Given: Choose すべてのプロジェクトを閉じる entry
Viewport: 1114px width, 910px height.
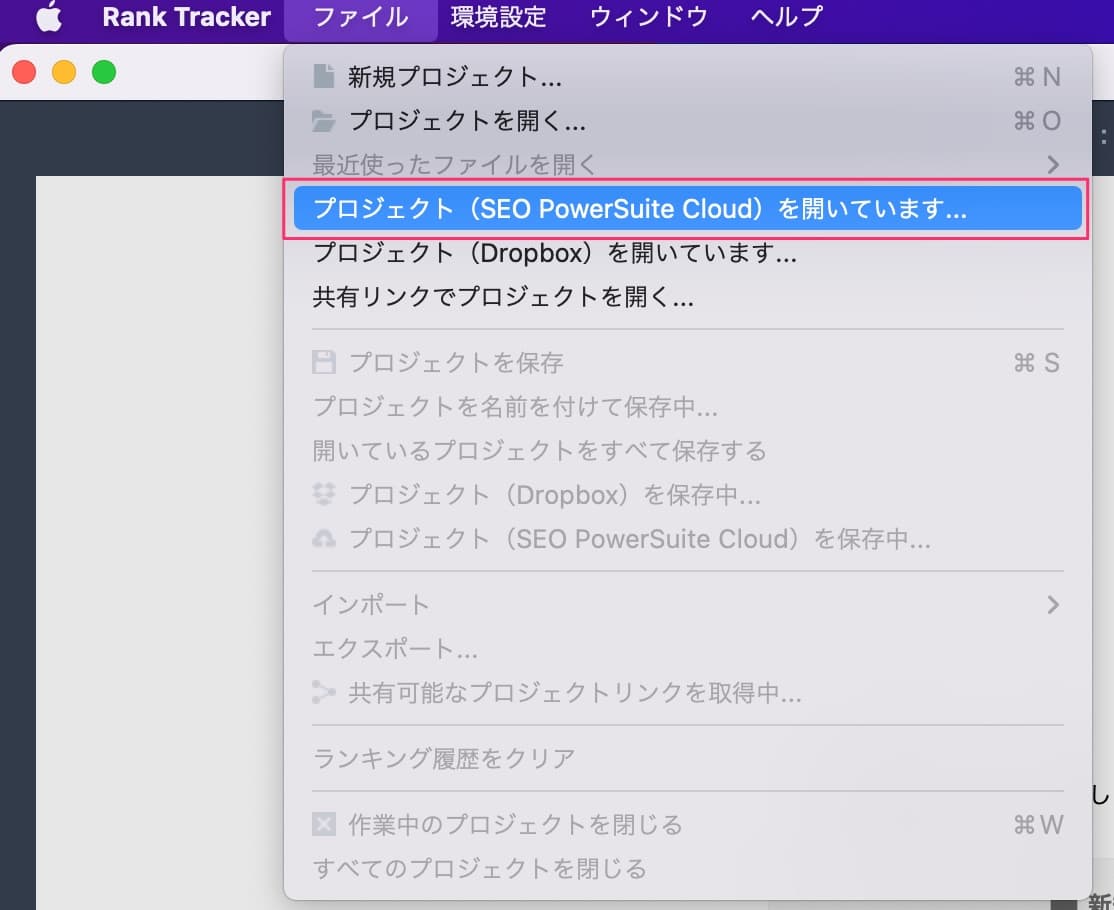Looking at the screenshot, I should (x=687, y=868).
